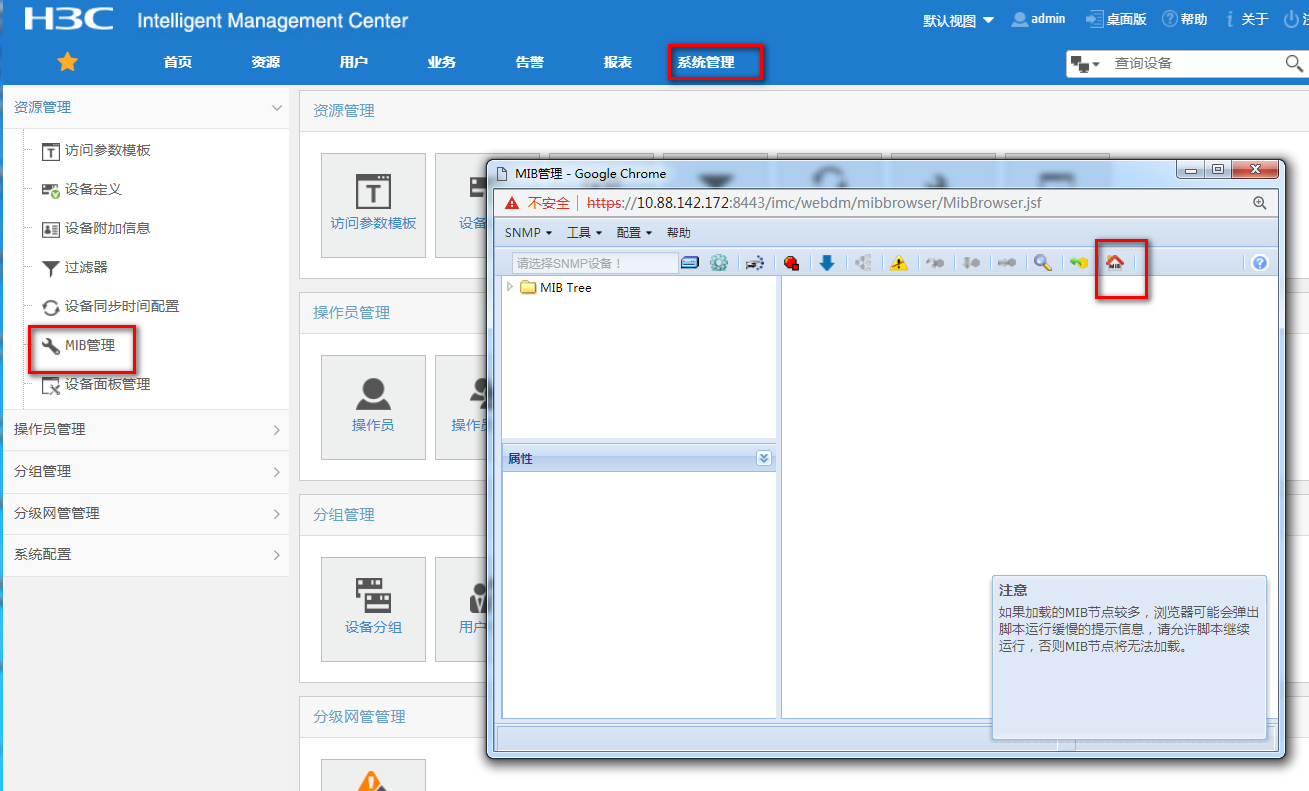Click the grayed tree structure toolbar icon

[x=863, y=263]
